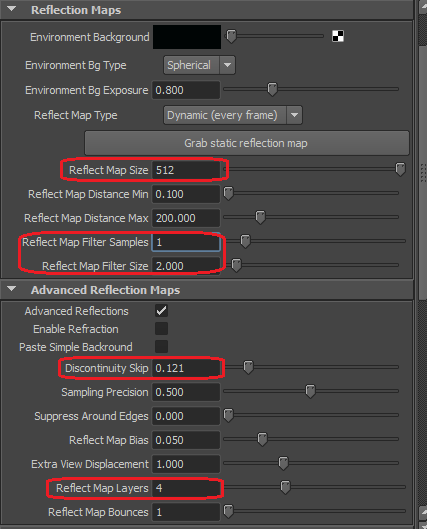The height and width of the screenshot is (529, 427).
Task: Check the Paste Simple Backround checkbox
Action: [161, 346]
